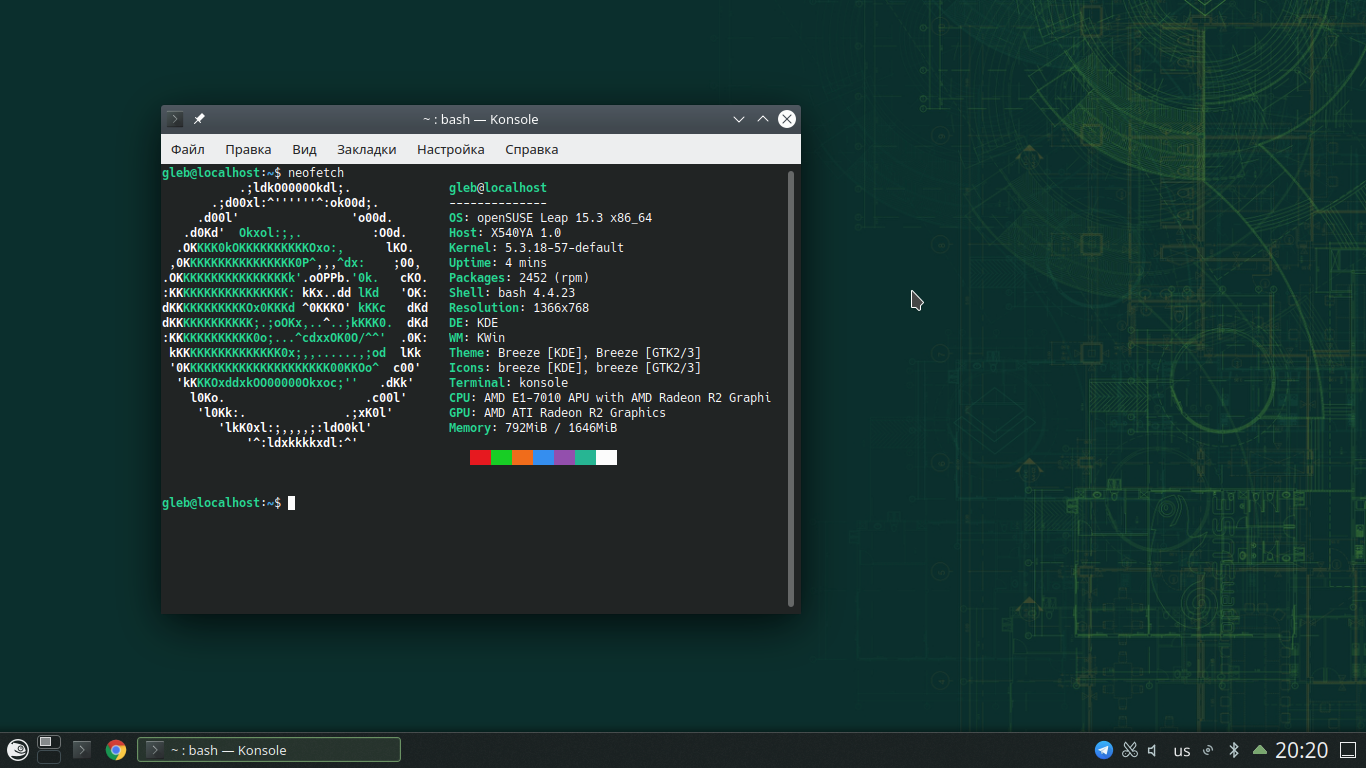Open the Закладки menu
1366x768 pixels.
pos(366,149)
